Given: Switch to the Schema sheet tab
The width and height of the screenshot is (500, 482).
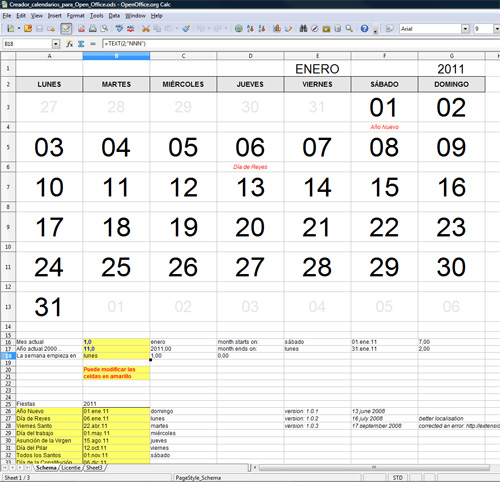Looking at the screenshot, I should pyautogui.click(x=46, y=468).
